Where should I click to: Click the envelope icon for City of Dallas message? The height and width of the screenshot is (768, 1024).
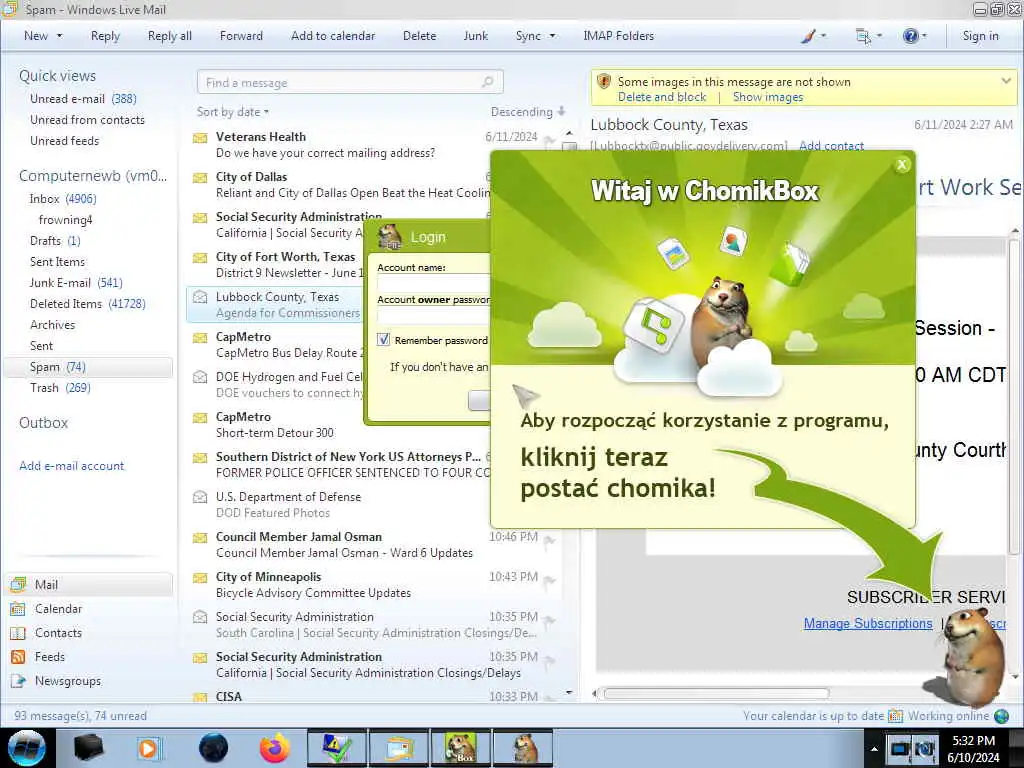(200, 178)
